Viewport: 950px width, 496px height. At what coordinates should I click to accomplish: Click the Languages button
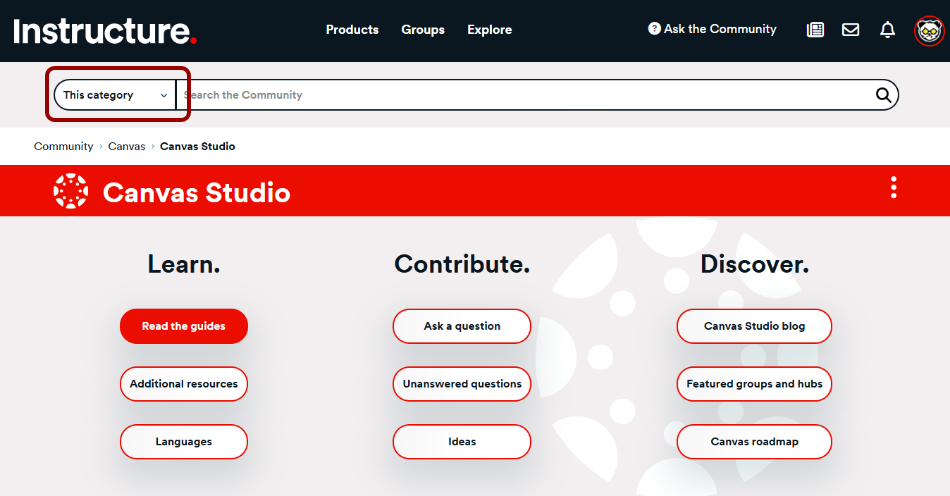coord(184,441)
